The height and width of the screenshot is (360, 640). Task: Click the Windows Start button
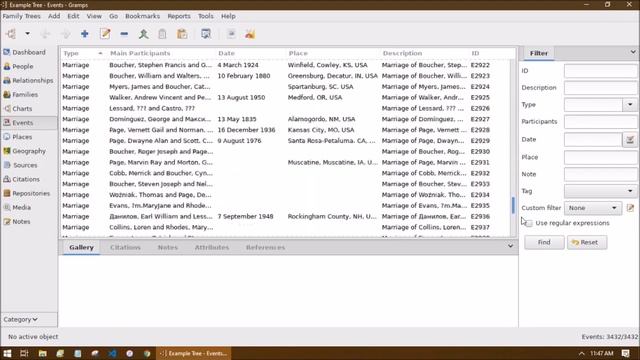[7, 353]
